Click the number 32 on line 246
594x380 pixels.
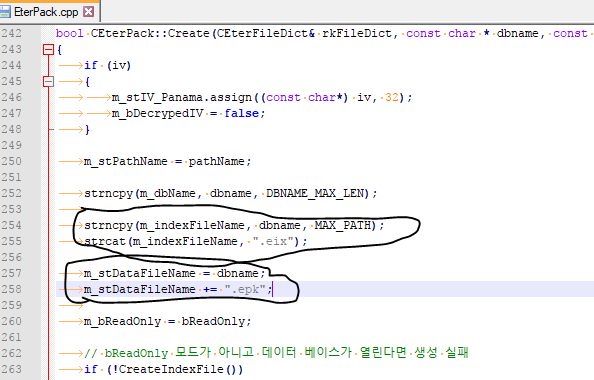(x=392, y=98)
